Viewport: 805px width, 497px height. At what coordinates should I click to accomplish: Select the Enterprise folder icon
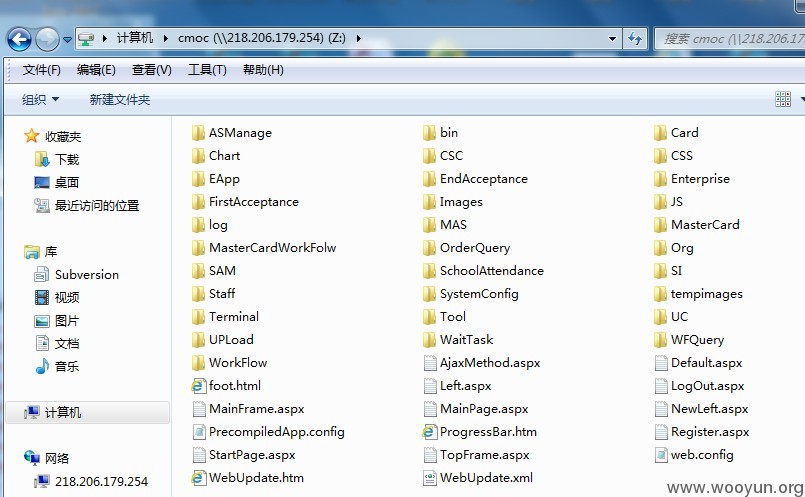660,179
